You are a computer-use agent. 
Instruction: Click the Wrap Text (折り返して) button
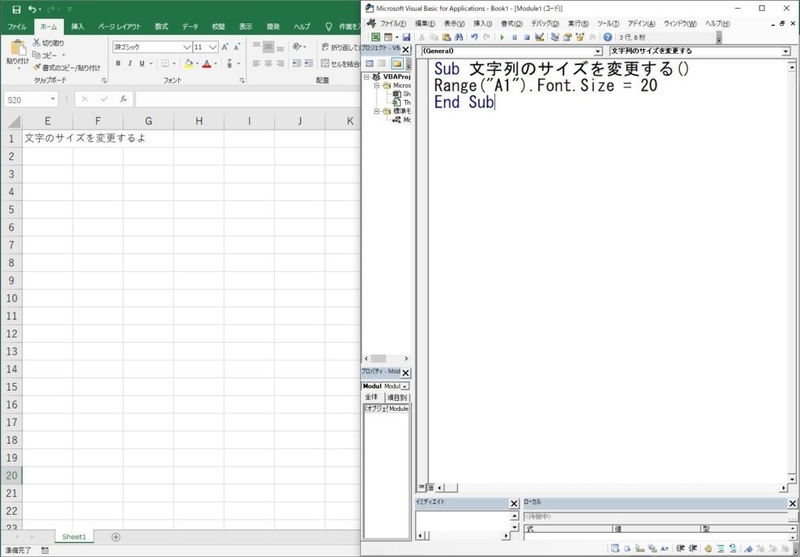coord(341,47)
